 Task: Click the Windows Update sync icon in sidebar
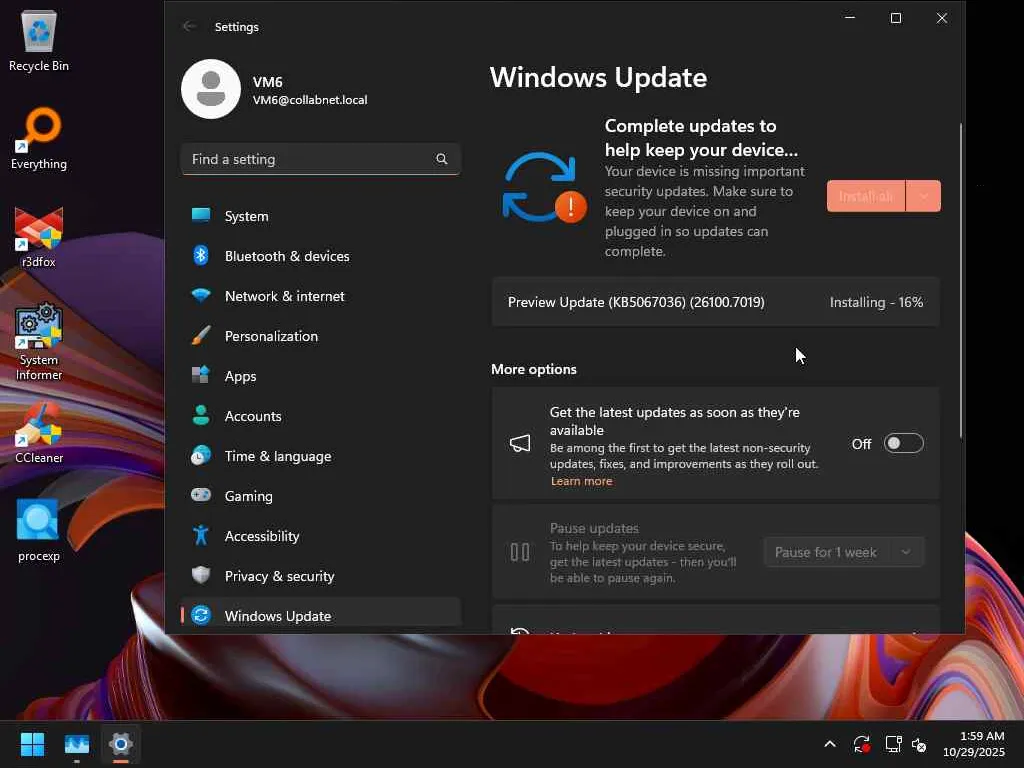point(201,615)
